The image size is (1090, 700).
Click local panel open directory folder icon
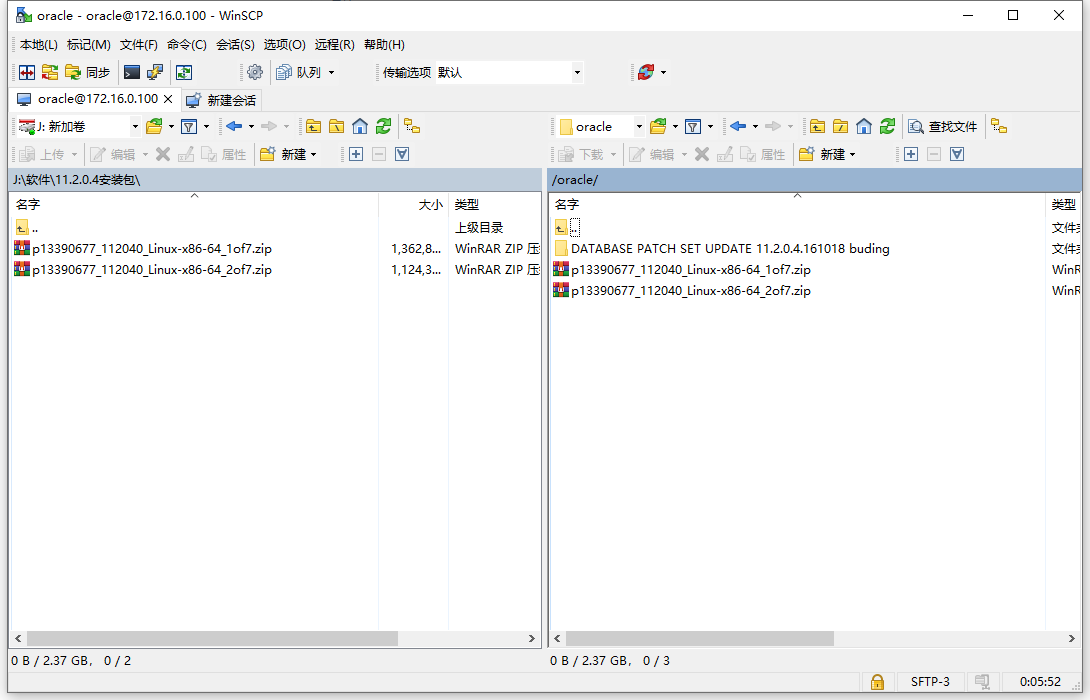(x=154, y=127)
